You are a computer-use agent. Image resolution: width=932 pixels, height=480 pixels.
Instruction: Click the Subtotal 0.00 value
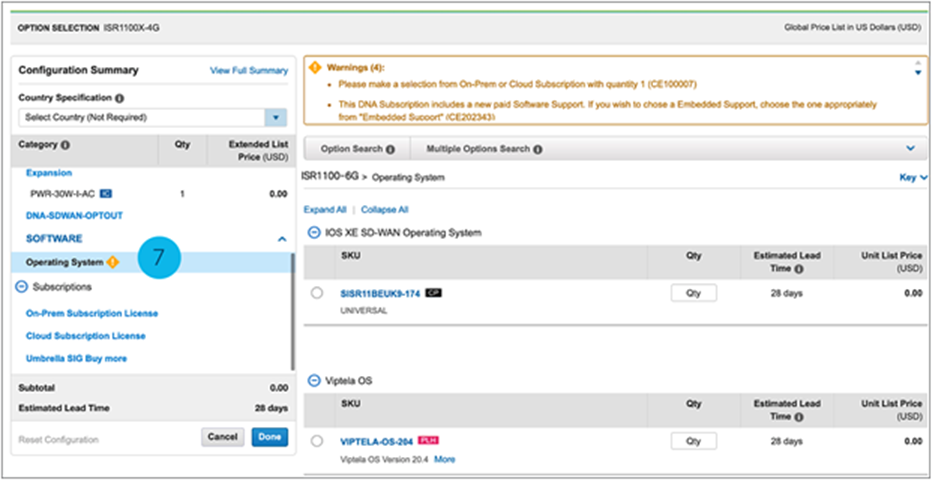pos(279,388)
